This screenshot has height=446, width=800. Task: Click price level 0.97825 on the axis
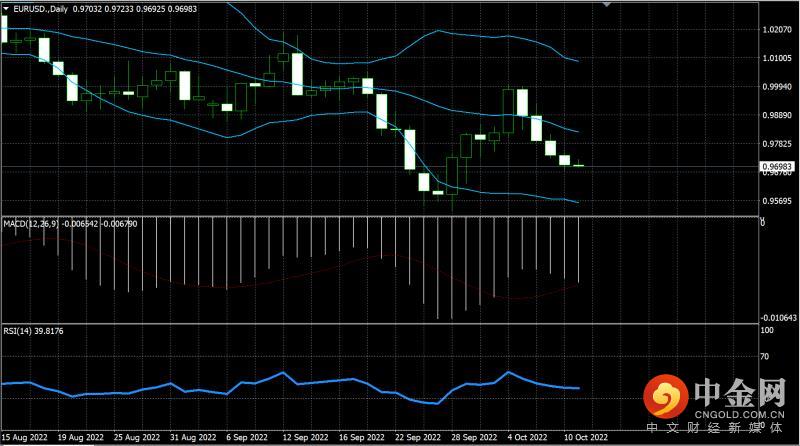(x=777, y=144)
